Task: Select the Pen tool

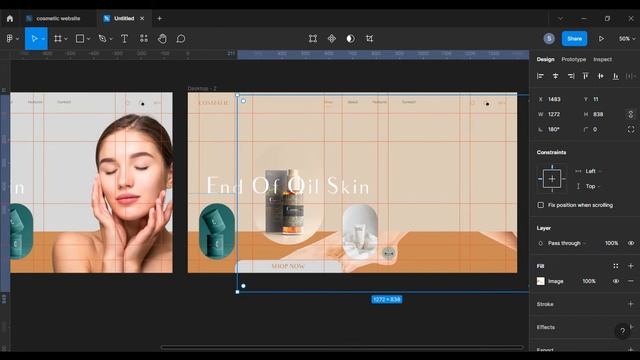Action: click(x=102, y=39)
